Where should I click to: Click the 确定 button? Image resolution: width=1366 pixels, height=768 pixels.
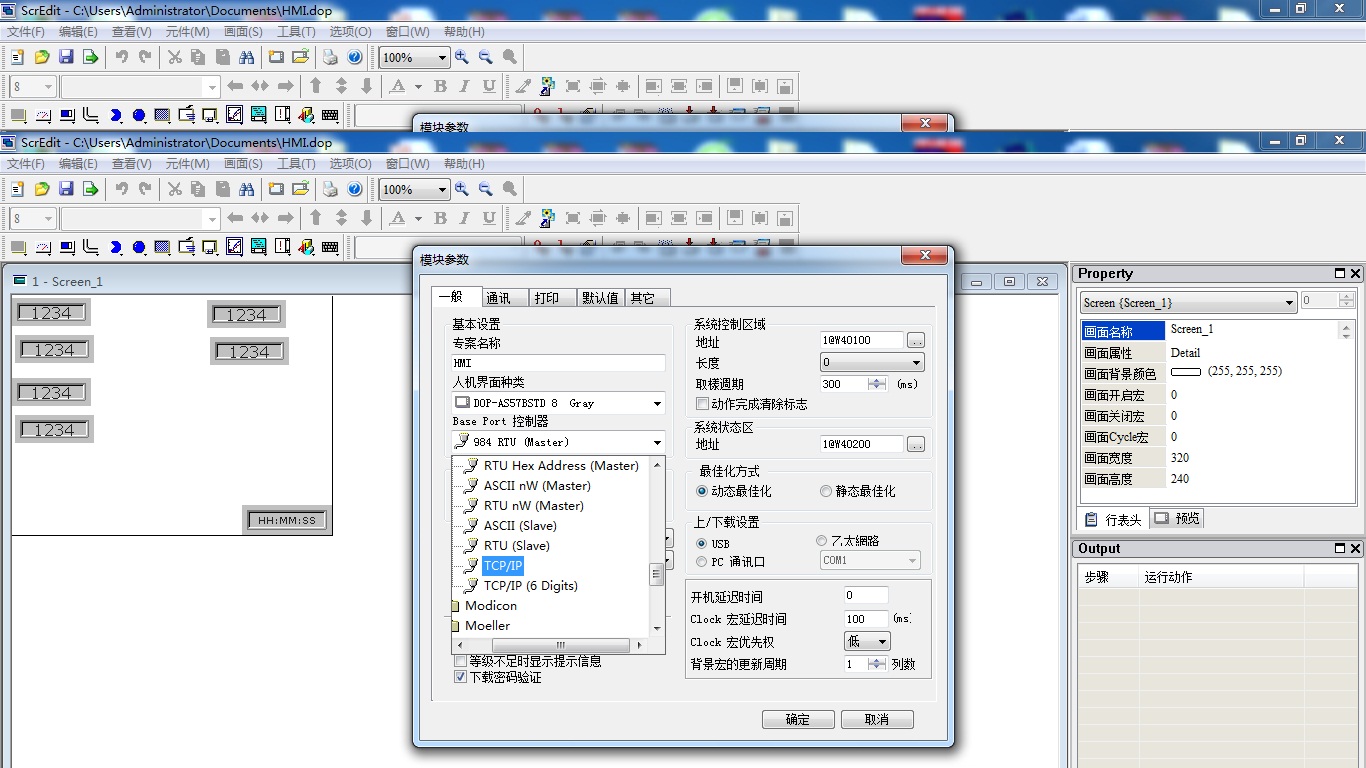pos(798,719)
